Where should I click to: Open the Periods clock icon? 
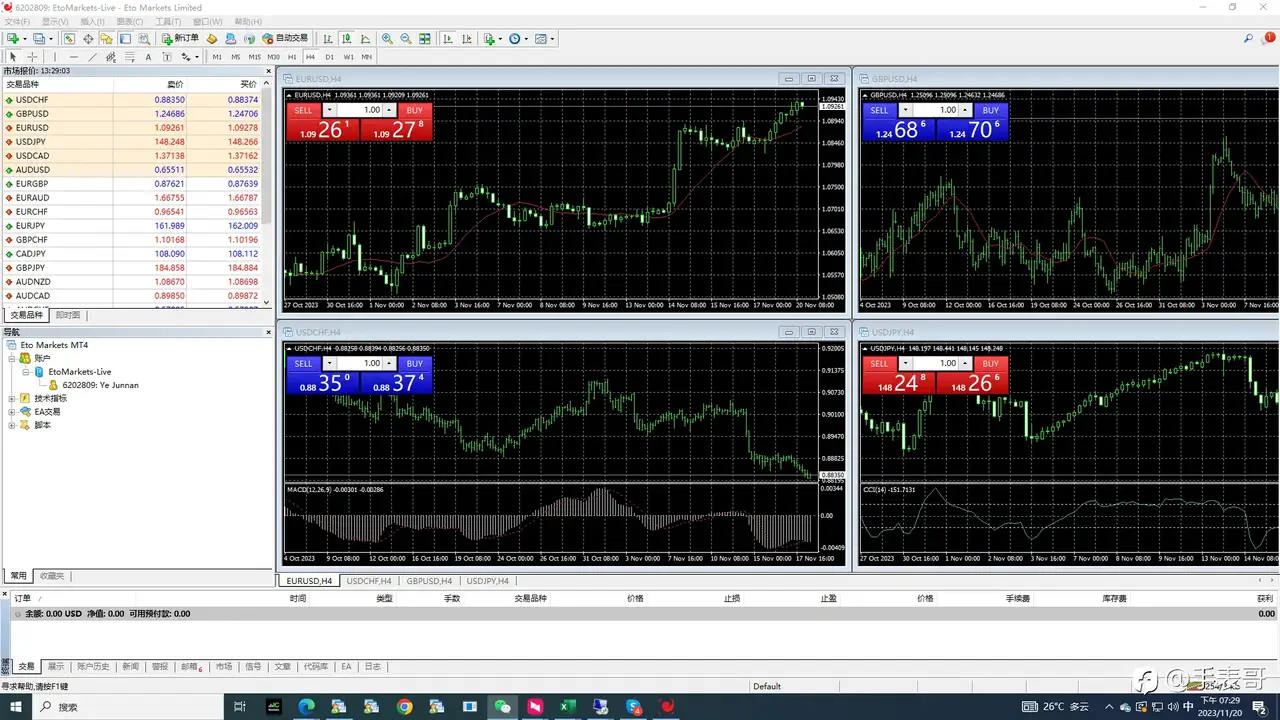pos(515,38)
